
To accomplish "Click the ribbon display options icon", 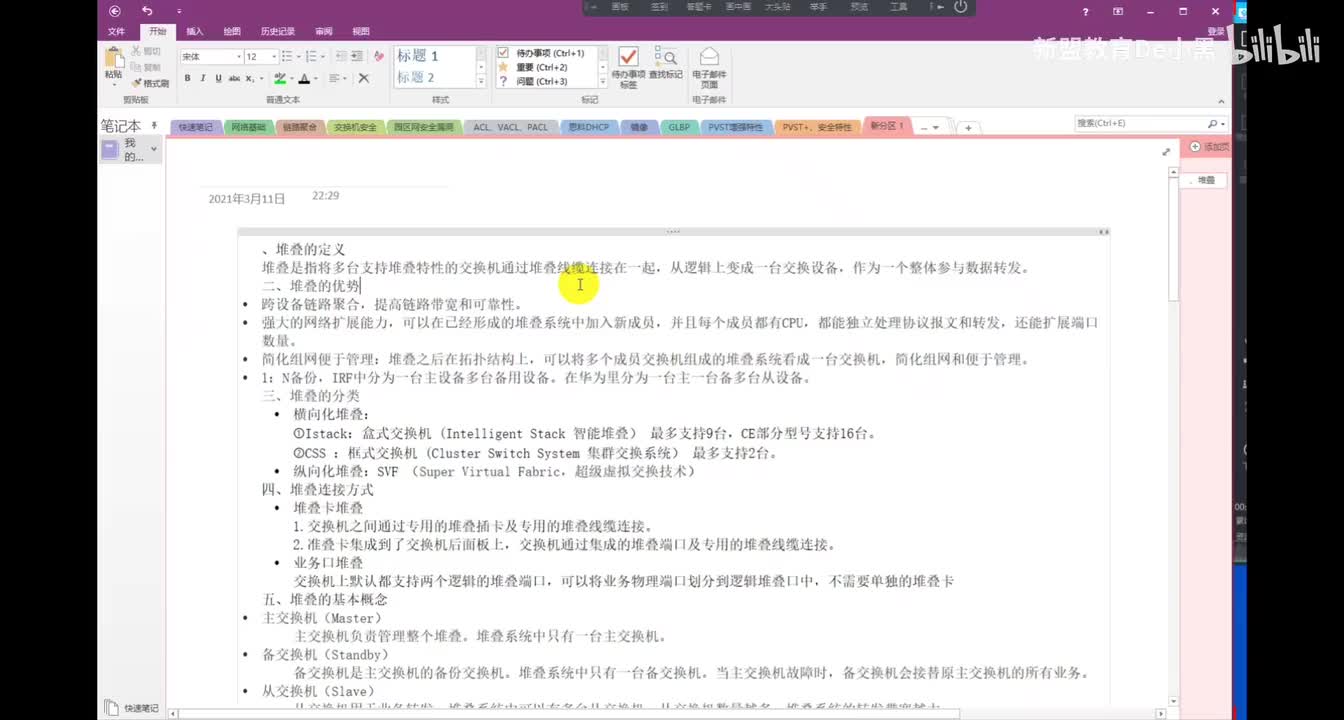I will [1118, 12].
